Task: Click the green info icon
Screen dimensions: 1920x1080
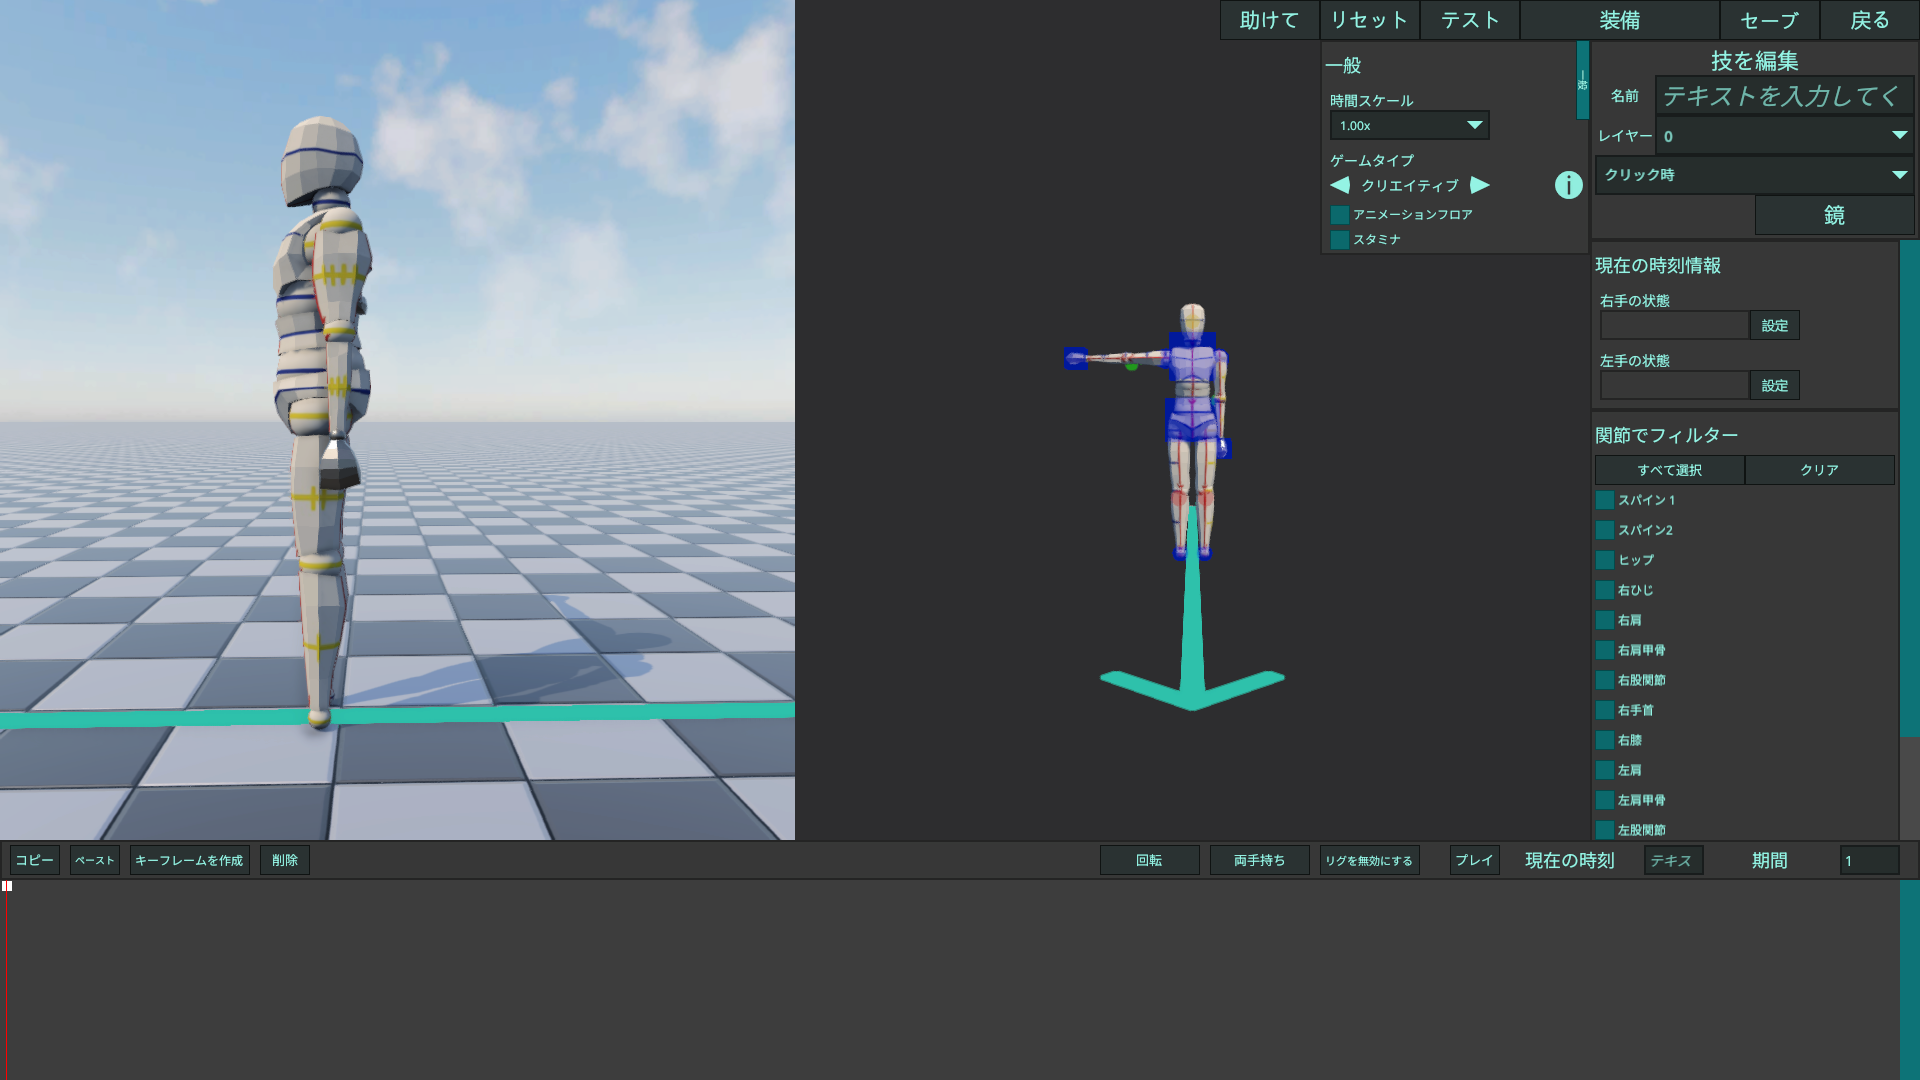Action: click(1568, 185)
